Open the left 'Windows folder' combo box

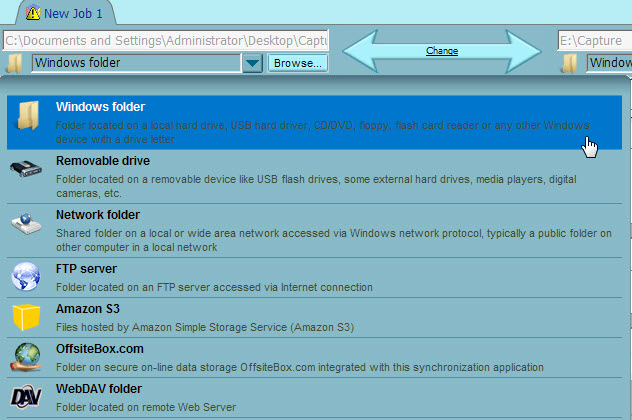point(135,64)
